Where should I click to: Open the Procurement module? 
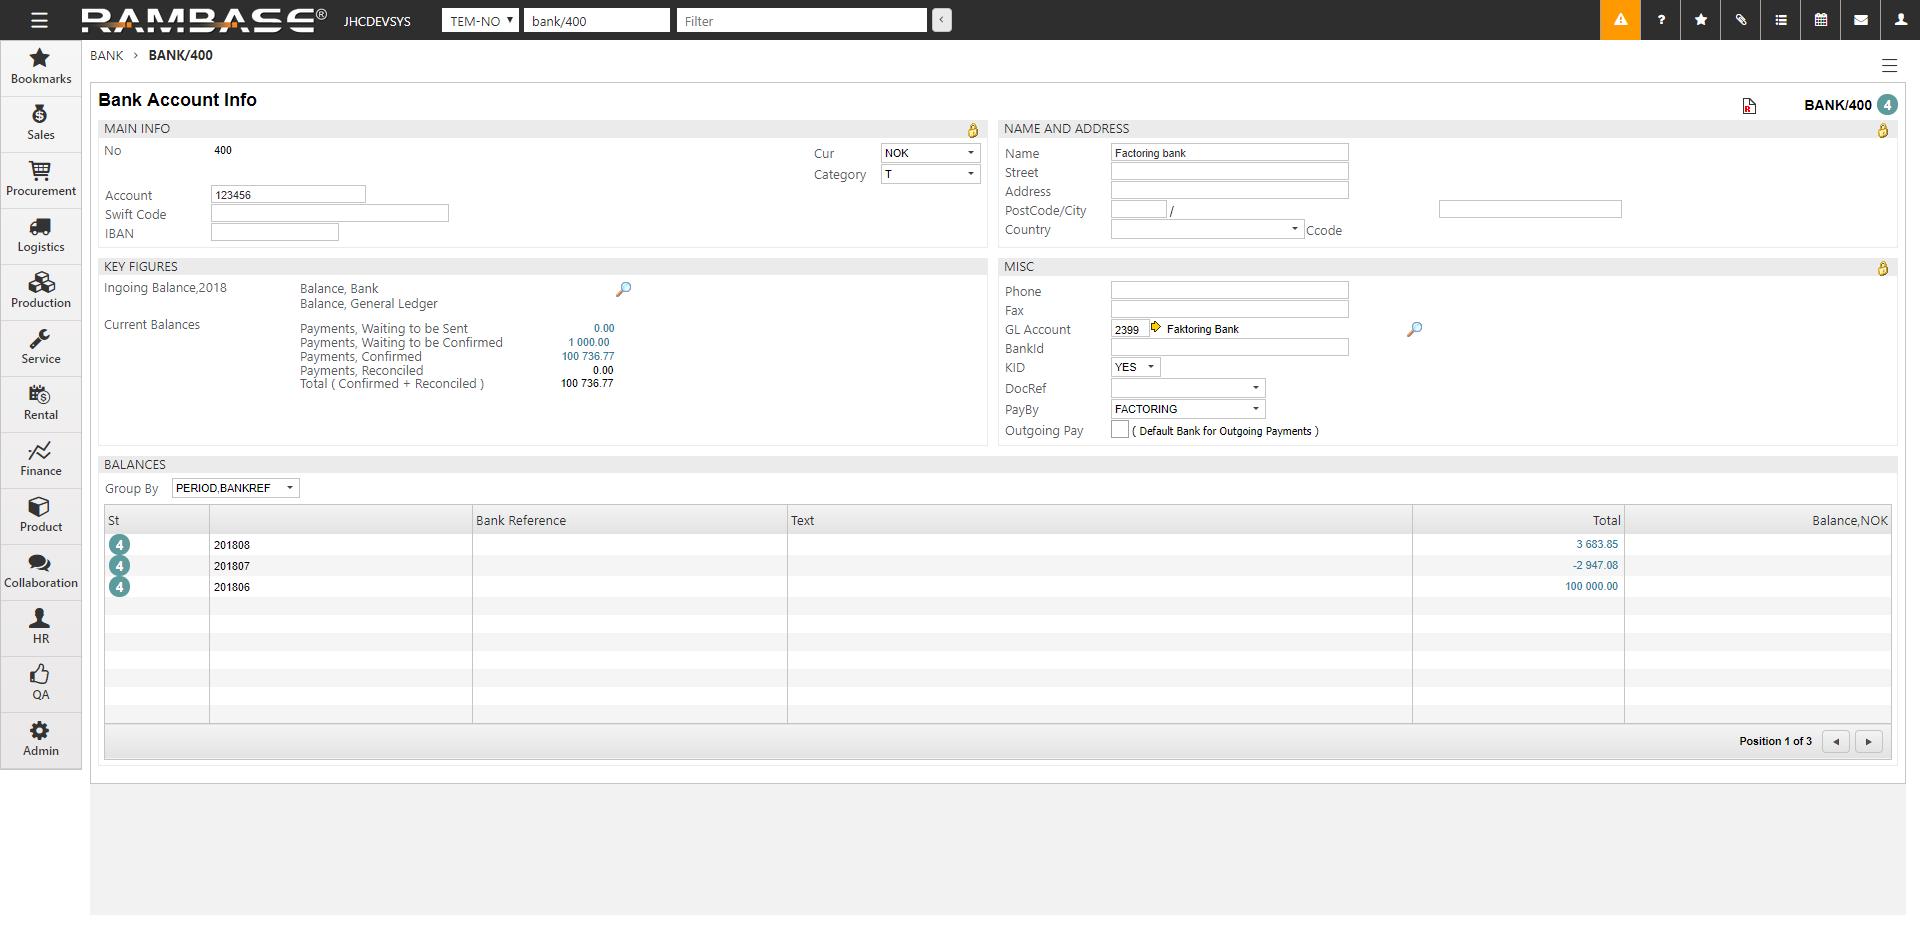pos(40,179)
